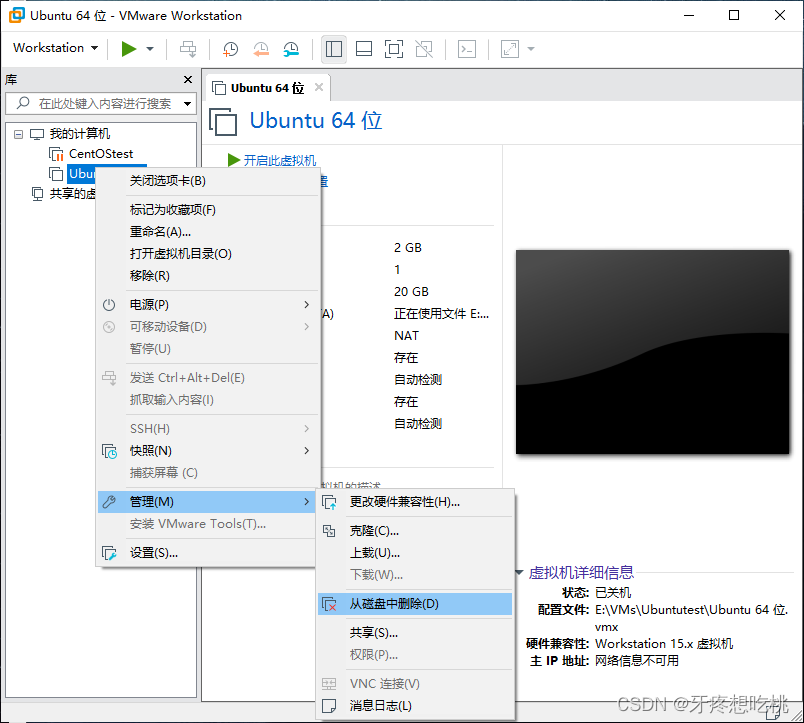Viewport: 804px width, 723px height.
Task: Toggle the Library panel view icon
Action: point(333,48)
